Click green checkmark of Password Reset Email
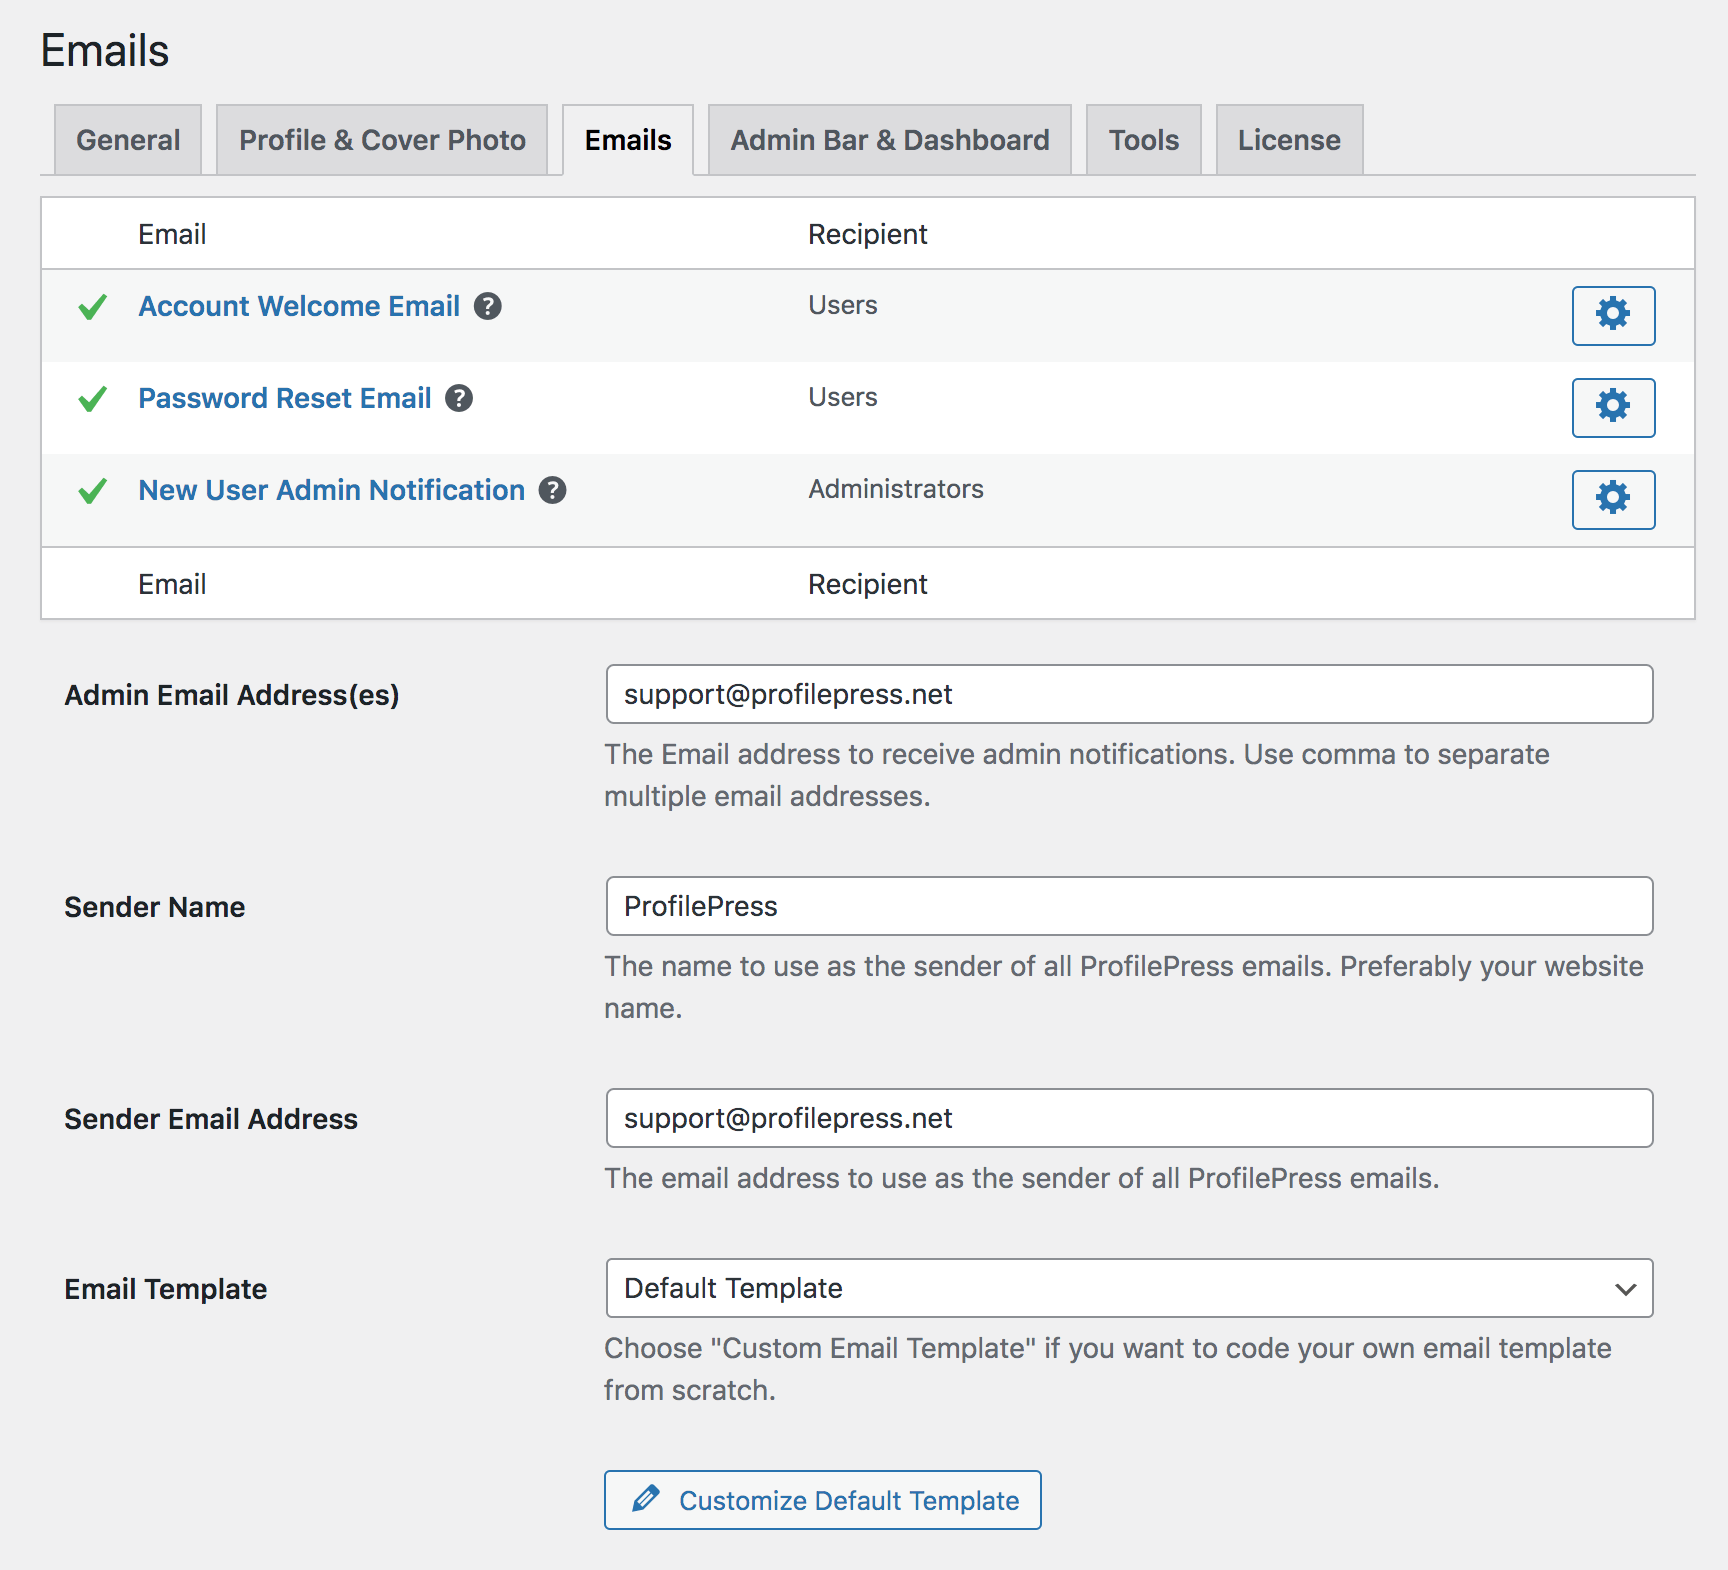Screen dimensions: 1728x1570 (x=93, y=399)
